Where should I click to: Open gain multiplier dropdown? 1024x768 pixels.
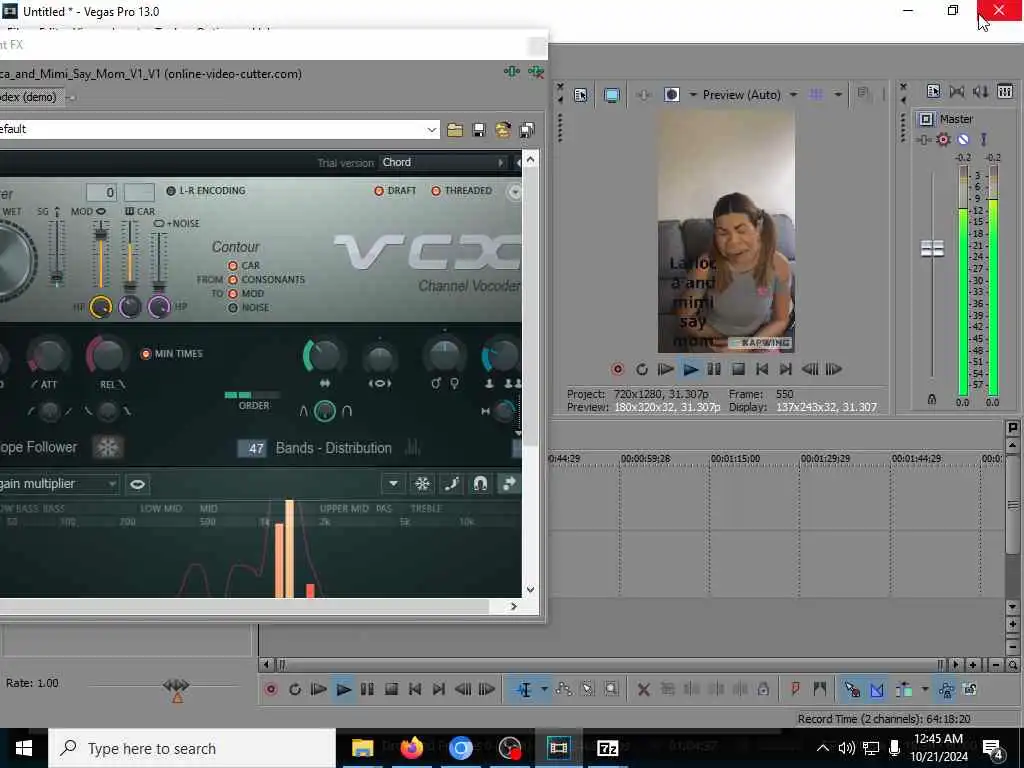tap(112, 484)
